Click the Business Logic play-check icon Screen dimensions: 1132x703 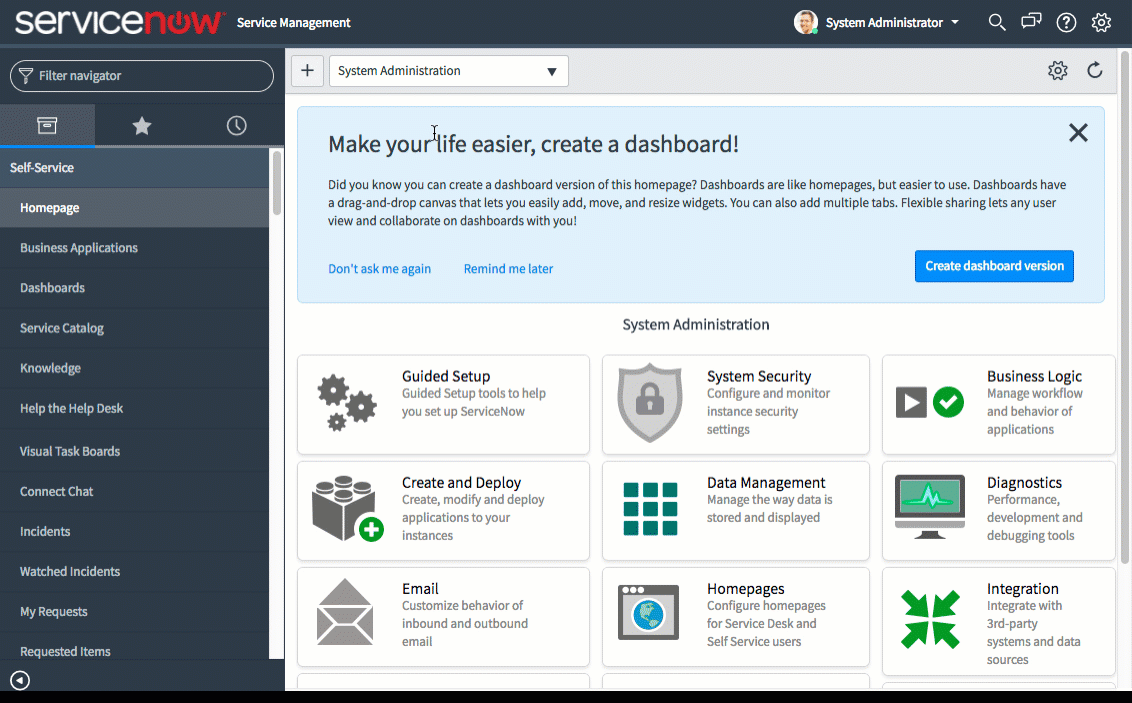(x=930, y=402)
